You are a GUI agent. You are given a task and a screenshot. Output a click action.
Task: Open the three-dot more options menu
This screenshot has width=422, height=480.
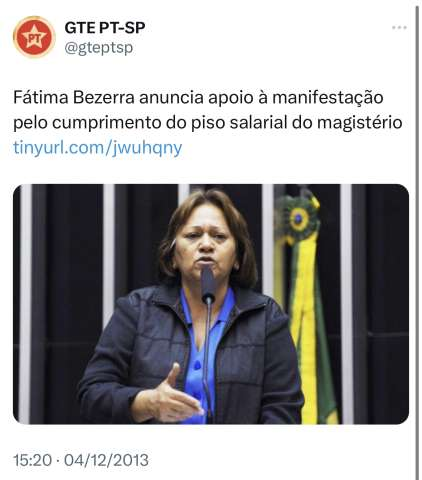pos(399,28)
